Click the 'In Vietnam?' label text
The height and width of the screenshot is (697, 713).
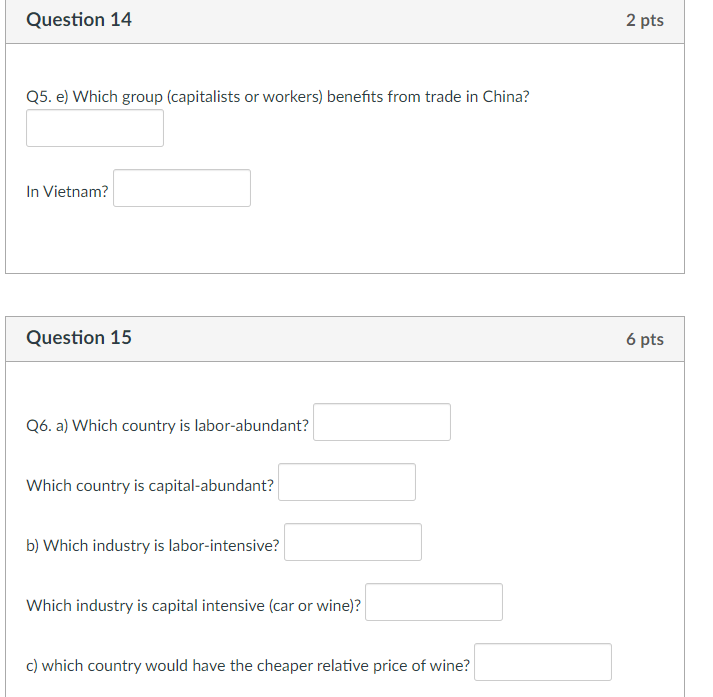click(67, 191)
